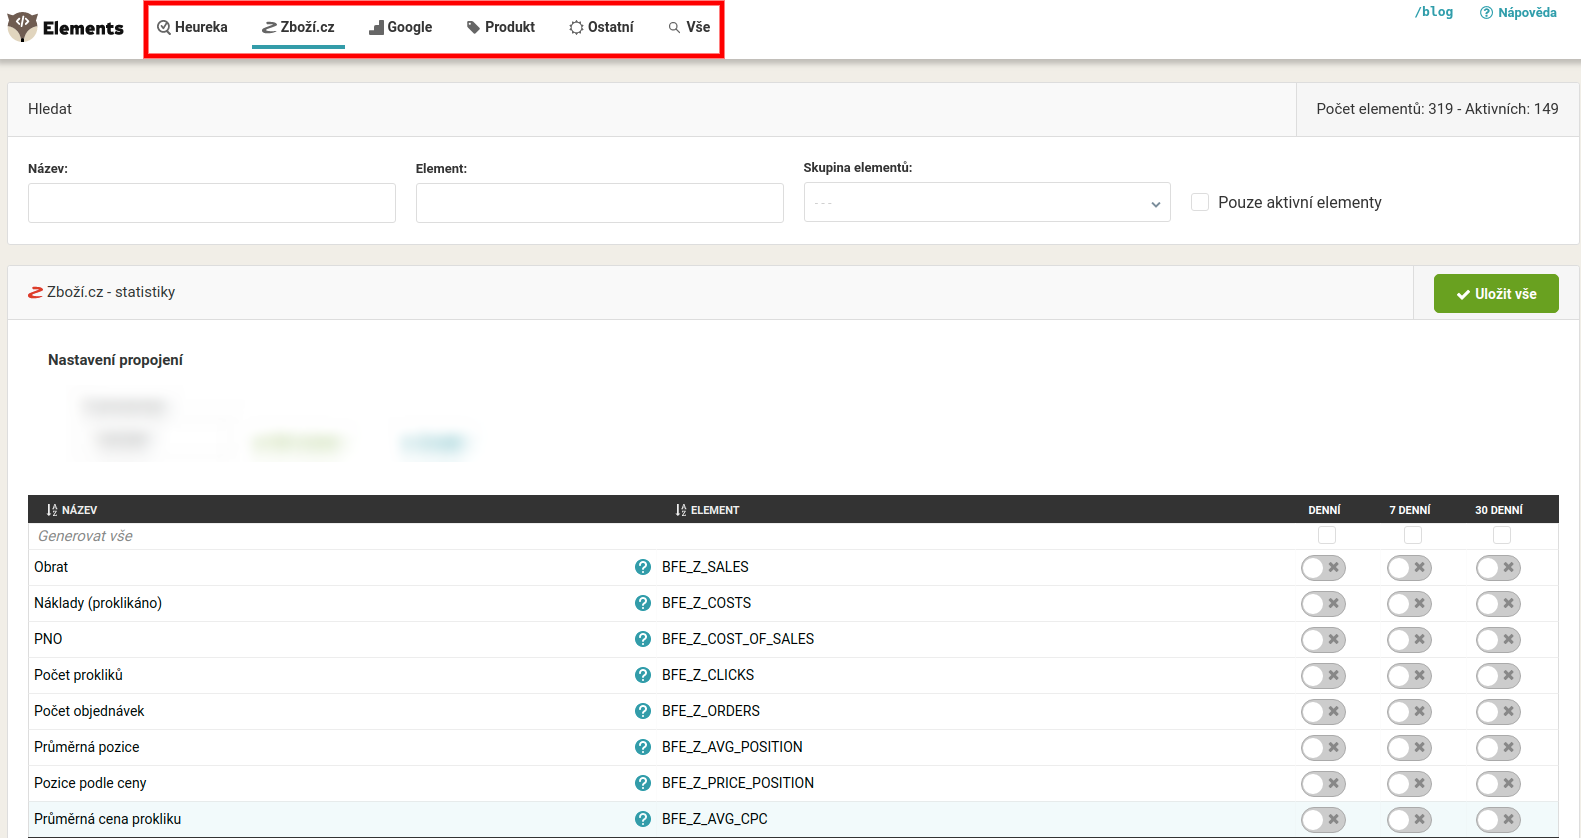This screenshot has height=838, width=1581.
Task: Open the Nápověda help link
Action: pyautogui.click(x=1518, y=12)
